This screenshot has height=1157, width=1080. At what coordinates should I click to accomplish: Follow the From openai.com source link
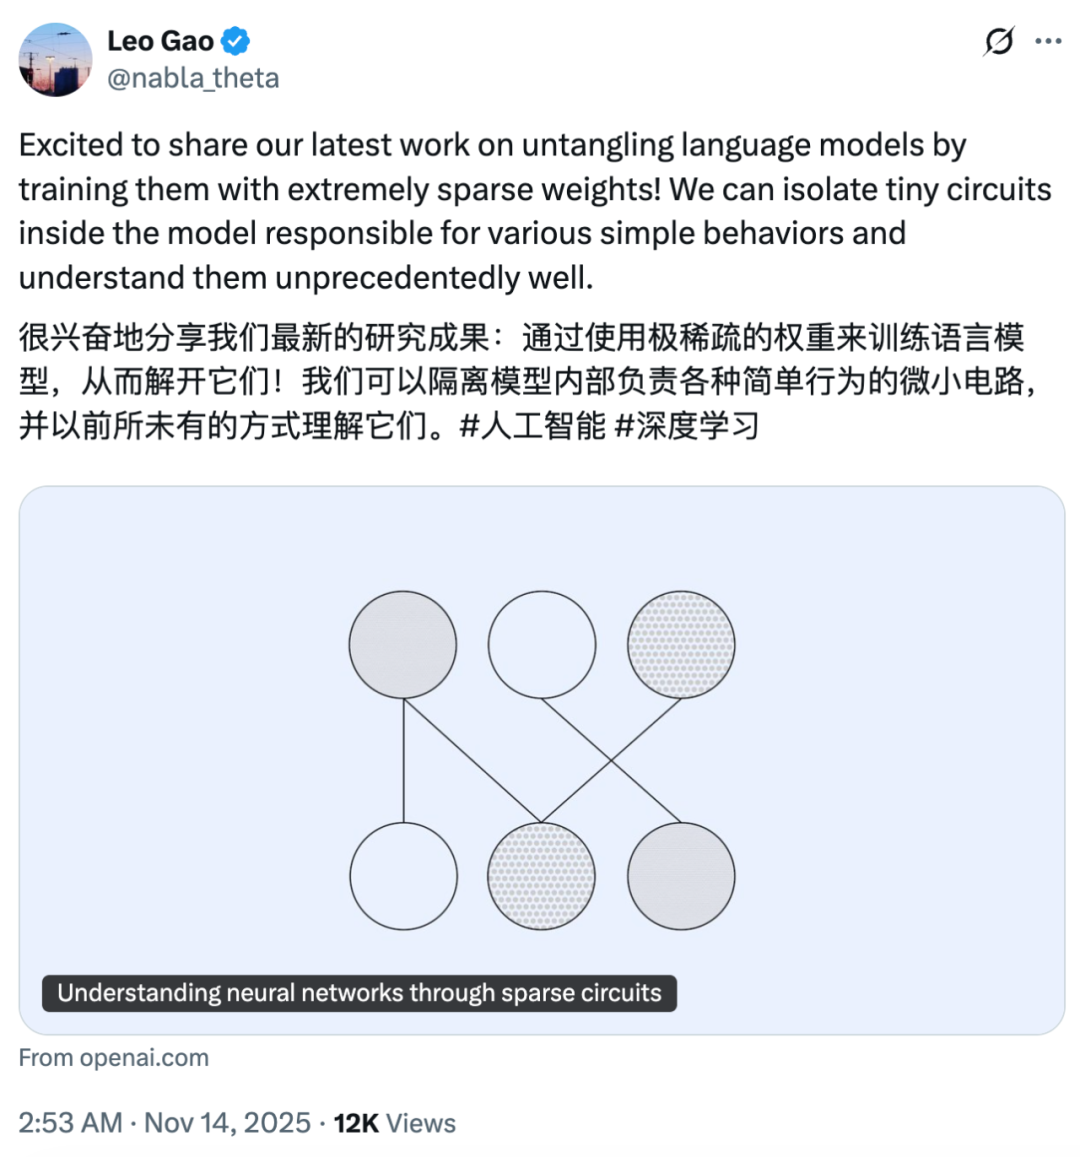pos(113,1057)
